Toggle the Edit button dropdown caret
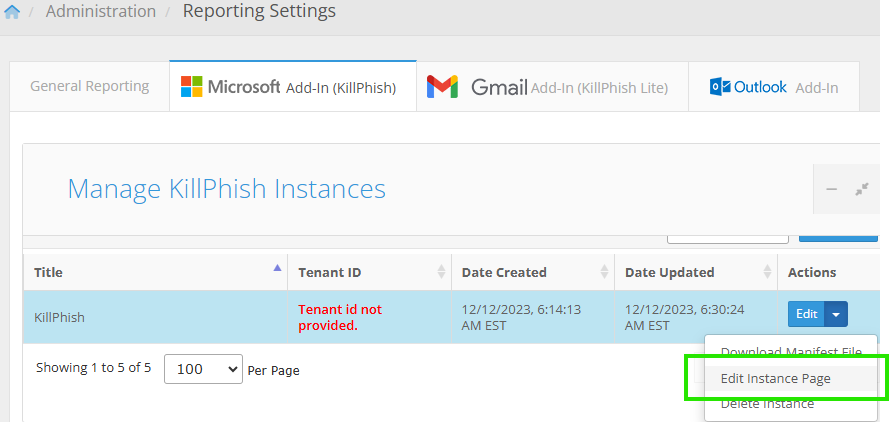This screenshot has width=889, height=422. (836, 314)
